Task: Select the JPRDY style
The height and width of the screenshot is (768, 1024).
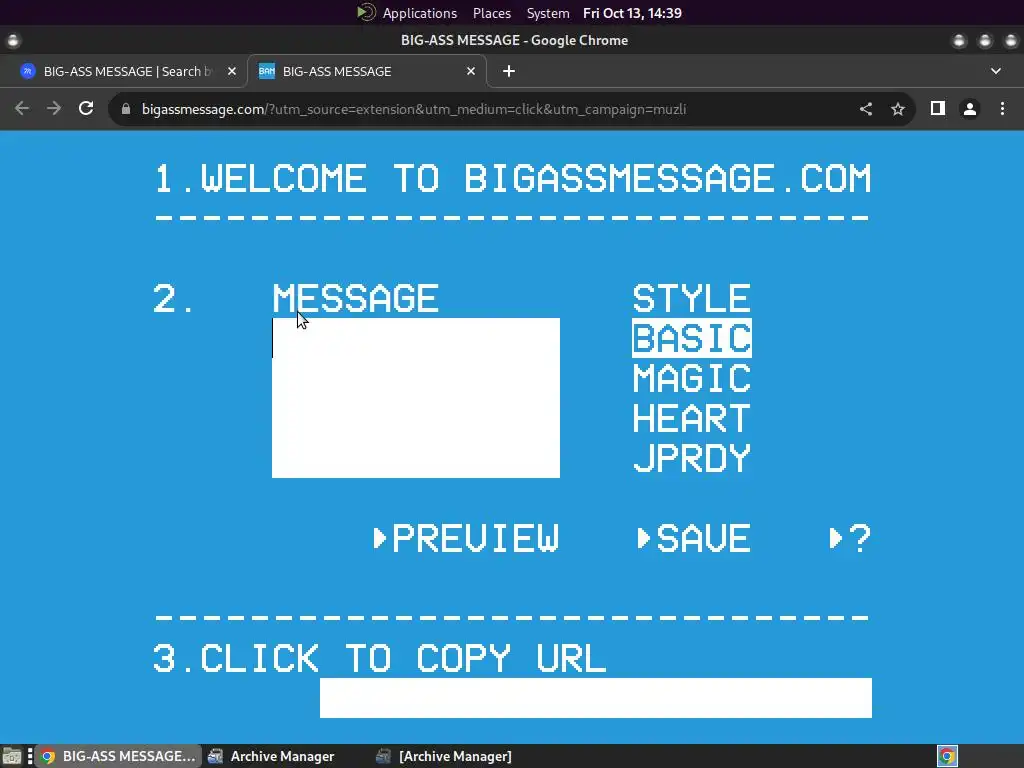Action: click(x=692, y=458)
